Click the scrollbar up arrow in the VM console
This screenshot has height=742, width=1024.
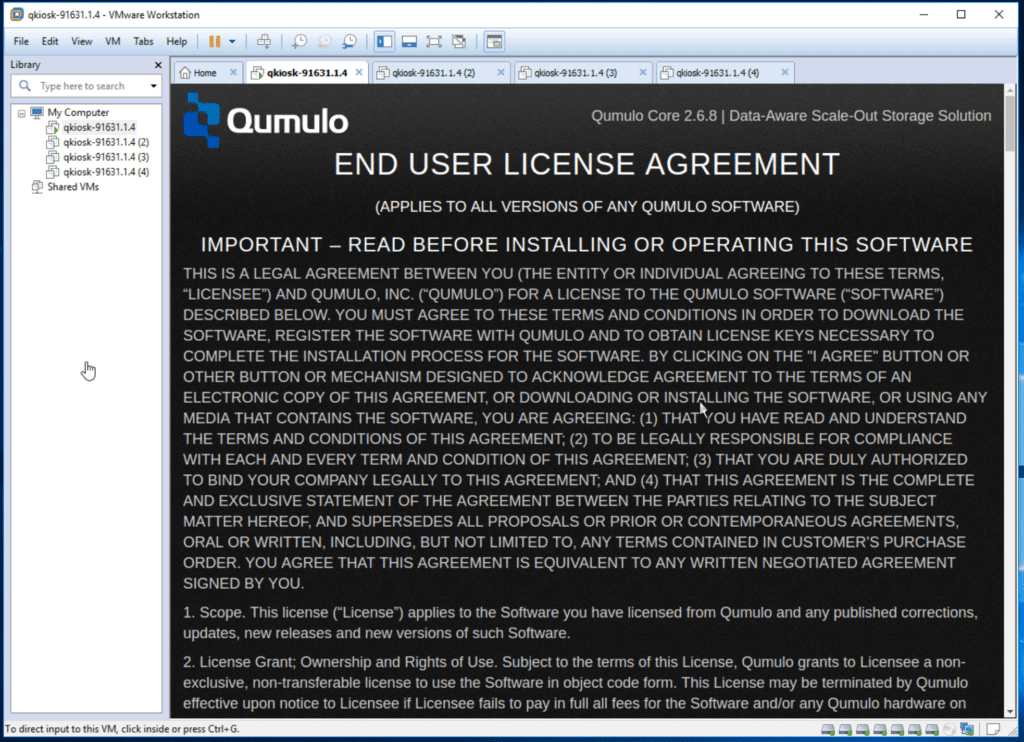(1010, 89)
